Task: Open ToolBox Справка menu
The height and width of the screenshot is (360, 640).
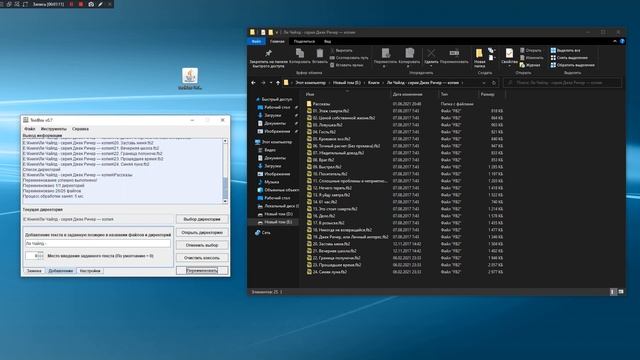Action: coord(80,129)
